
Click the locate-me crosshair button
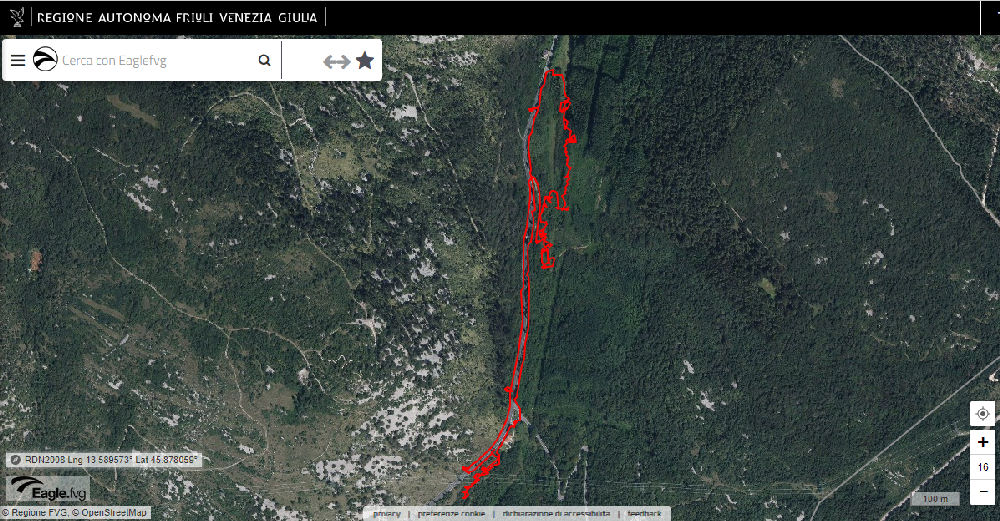point(983,414)
